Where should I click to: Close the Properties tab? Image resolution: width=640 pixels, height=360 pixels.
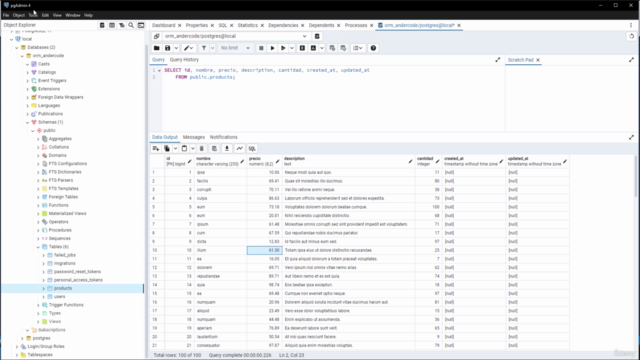(212, 25)
